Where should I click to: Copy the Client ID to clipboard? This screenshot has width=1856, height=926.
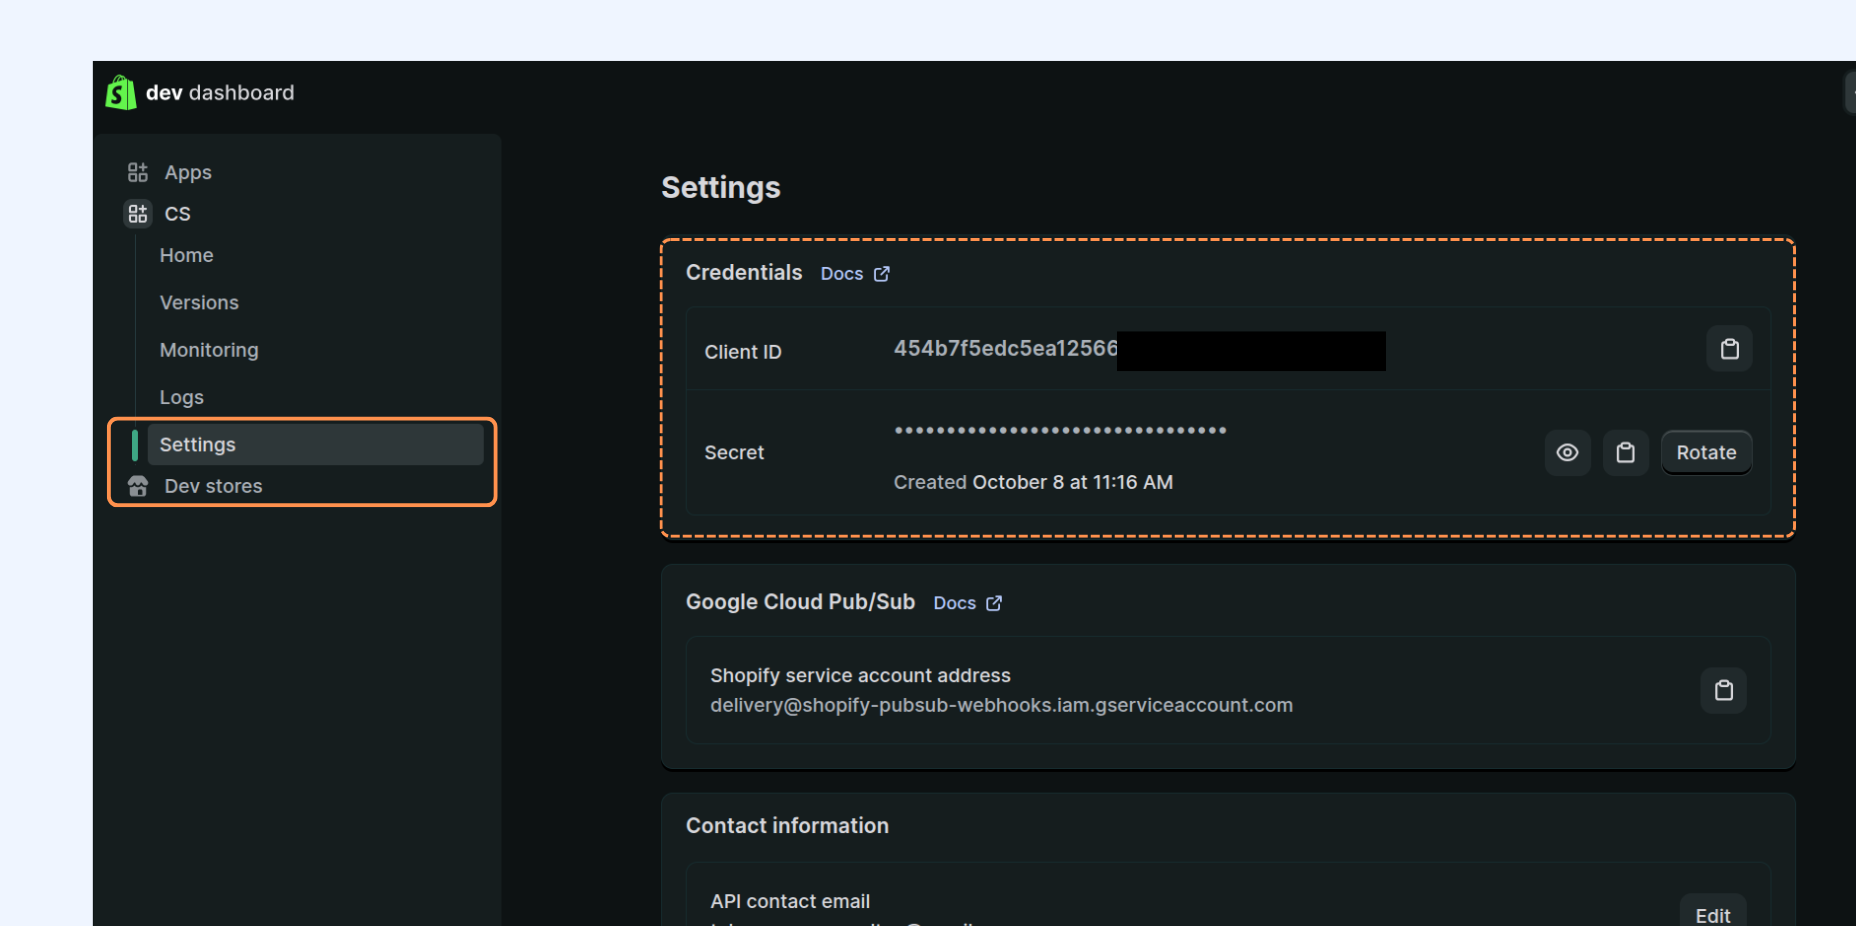(1729, 349)
